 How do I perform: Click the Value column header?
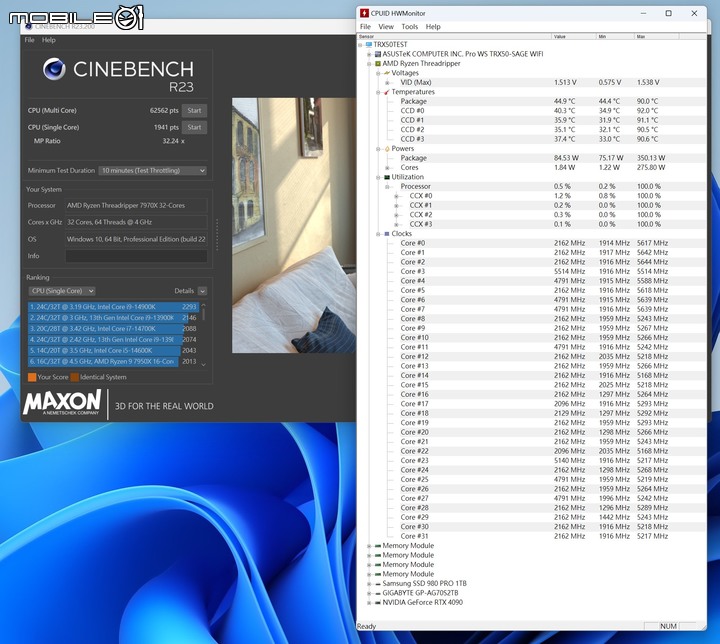pos(574,36)
